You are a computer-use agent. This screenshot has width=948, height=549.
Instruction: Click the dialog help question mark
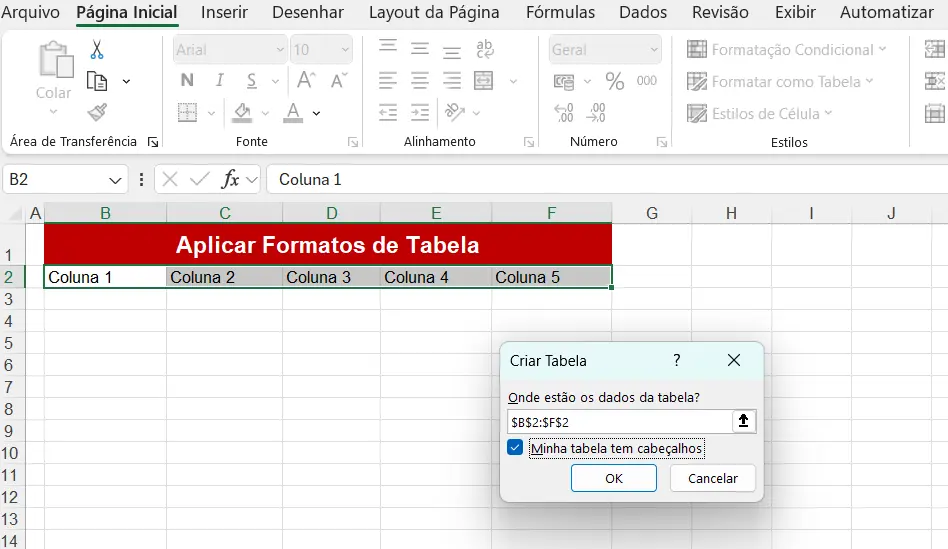coord(677,360)
